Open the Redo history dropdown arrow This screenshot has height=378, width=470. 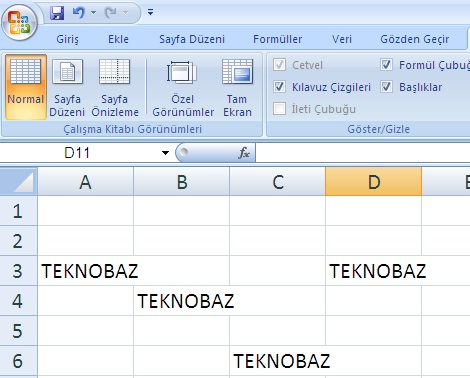point(125,13)
